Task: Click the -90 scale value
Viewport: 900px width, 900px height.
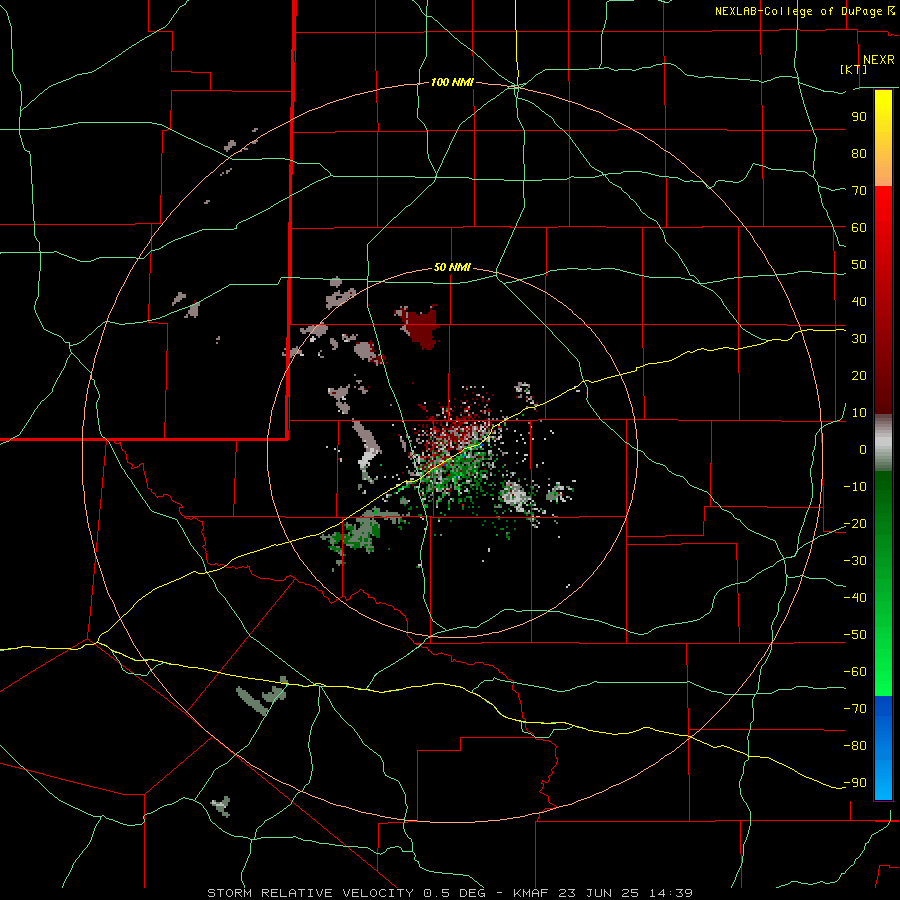Action: point(855,783)
